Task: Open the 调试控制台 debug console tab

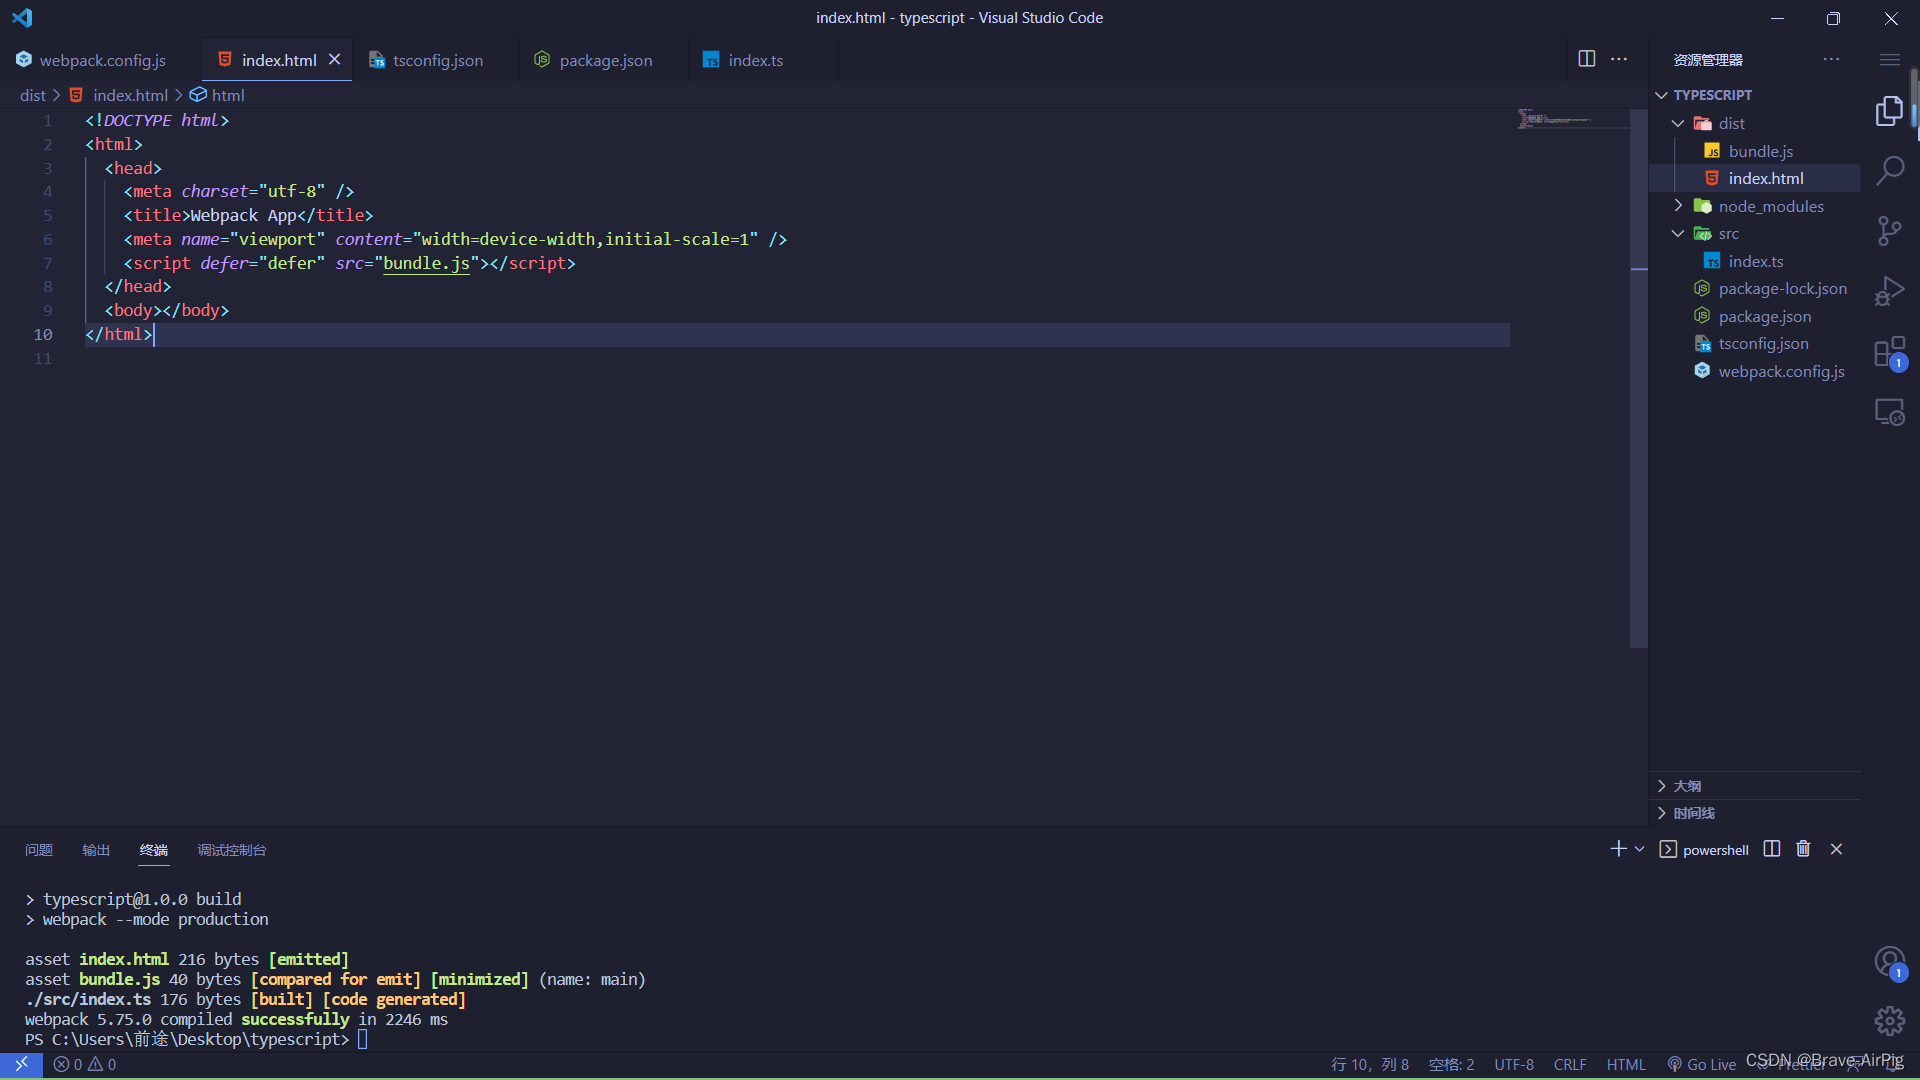Action: click(232, 850)
